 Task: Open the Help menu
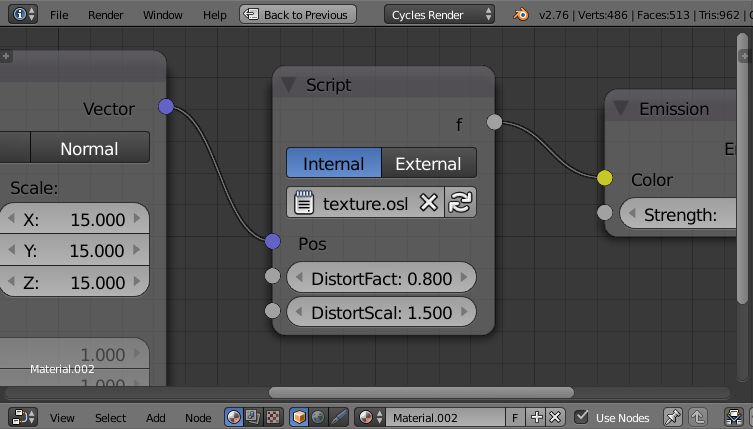[214, 15]
